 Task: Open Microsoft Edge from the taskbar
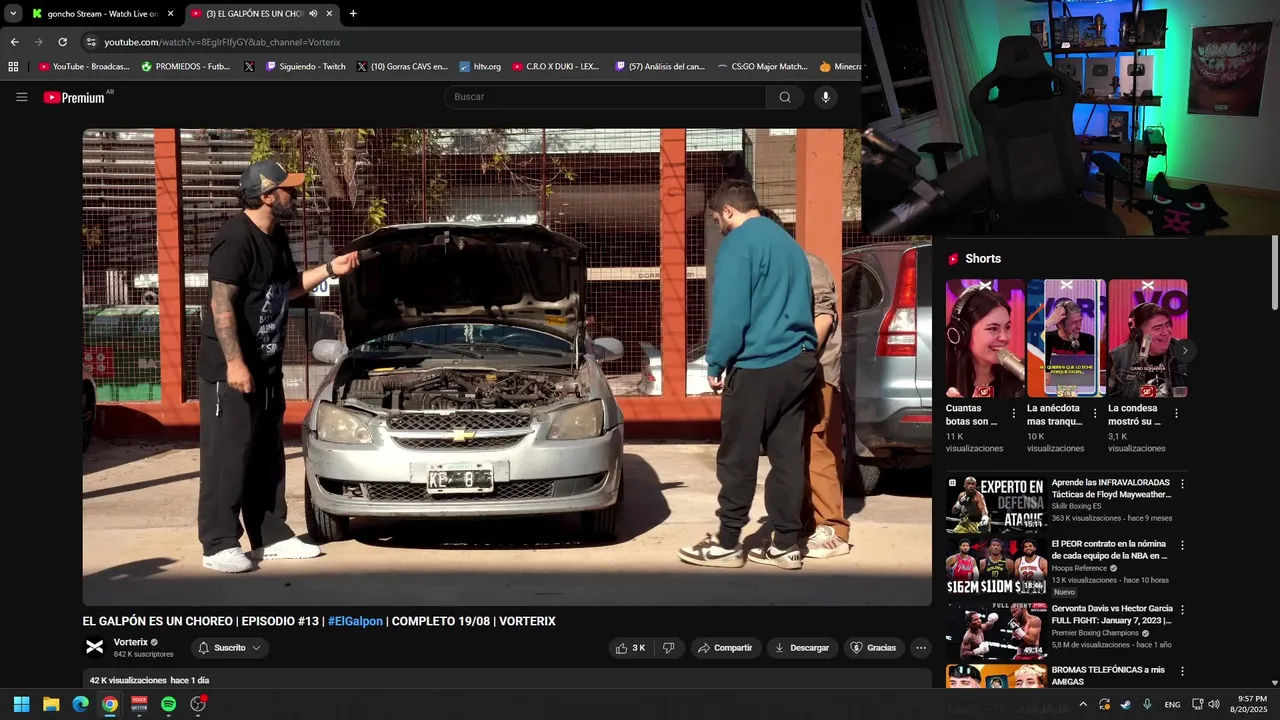[80, 704]
